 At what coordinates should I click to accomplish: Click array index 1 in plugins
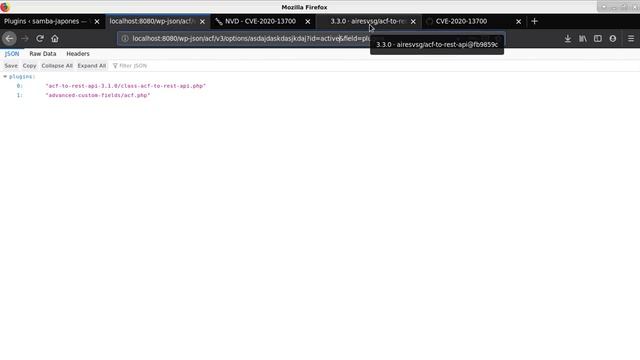coord(20,95)
